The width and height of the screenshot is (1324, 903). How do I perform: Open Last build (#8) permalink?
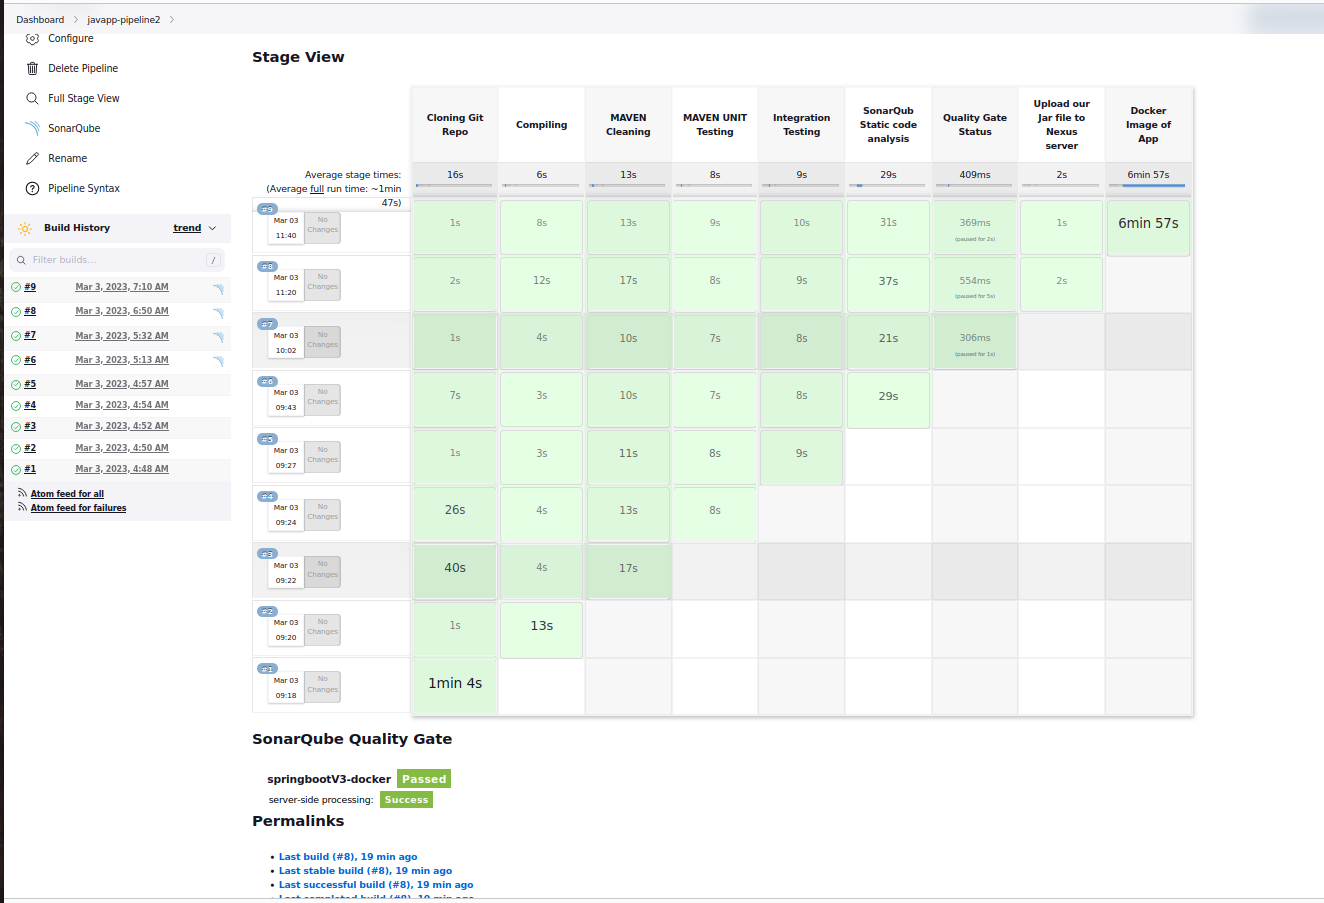click(x=348, y=857)
